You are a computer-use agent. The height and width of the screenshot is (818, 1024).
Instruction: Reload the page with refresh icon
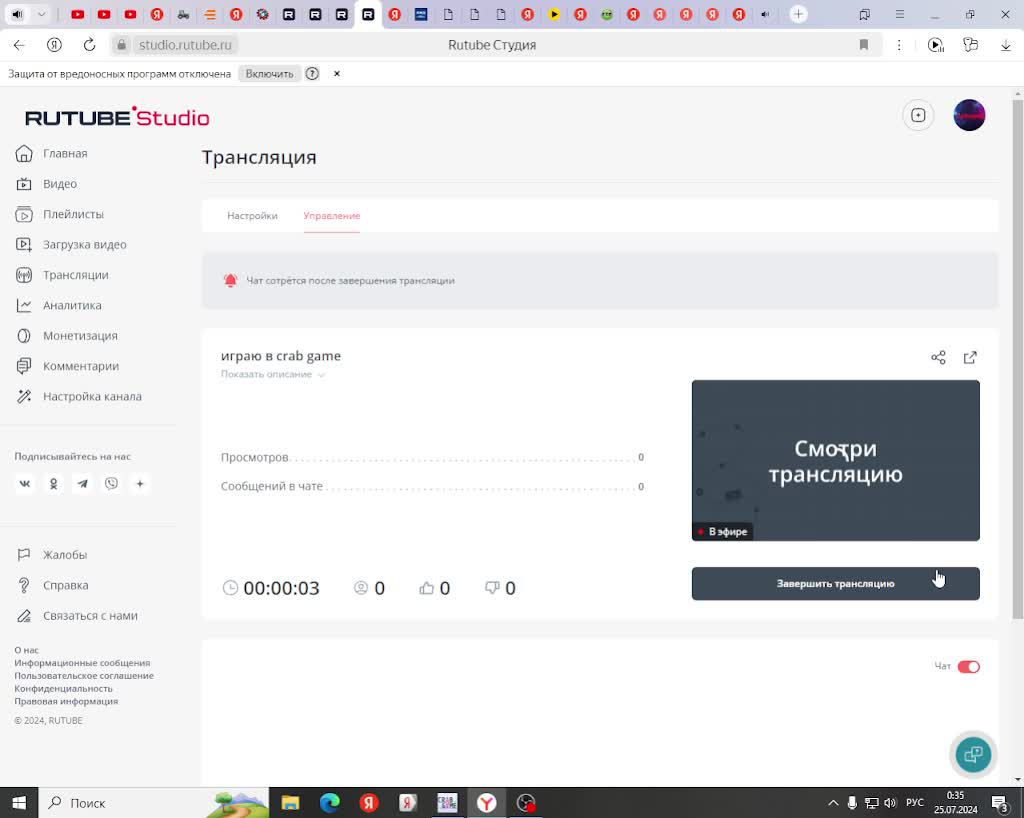[89, 45]
